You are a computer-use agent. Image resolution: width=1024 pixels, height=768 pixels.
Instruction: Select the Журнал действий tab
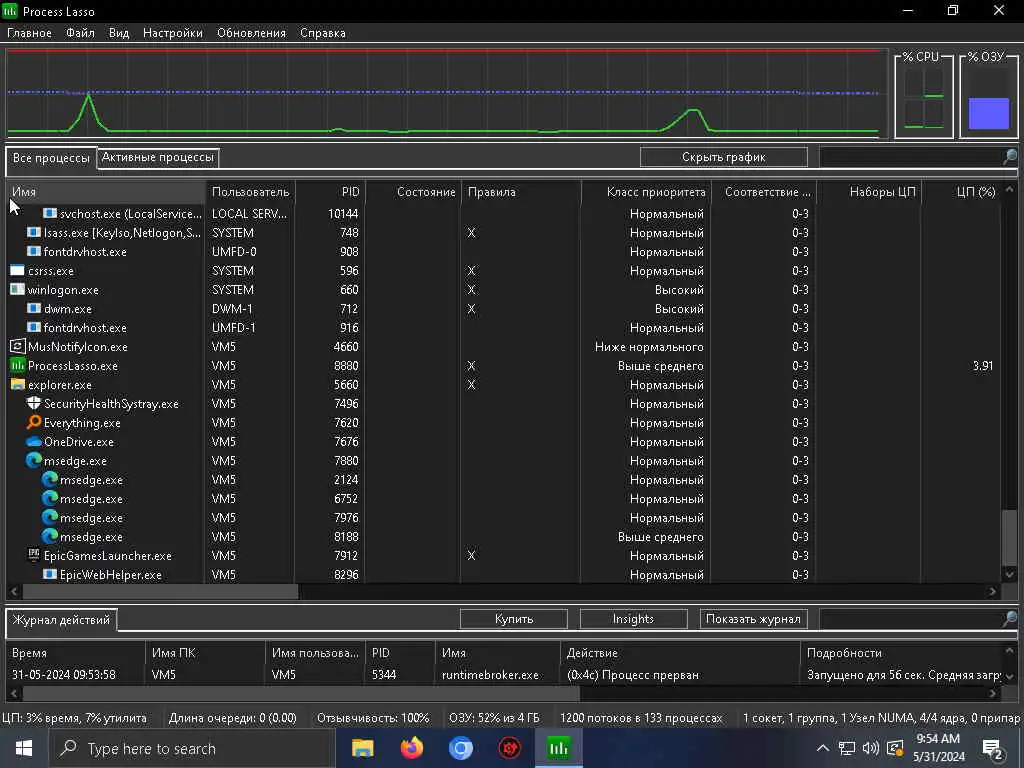(x=61, y=620)
